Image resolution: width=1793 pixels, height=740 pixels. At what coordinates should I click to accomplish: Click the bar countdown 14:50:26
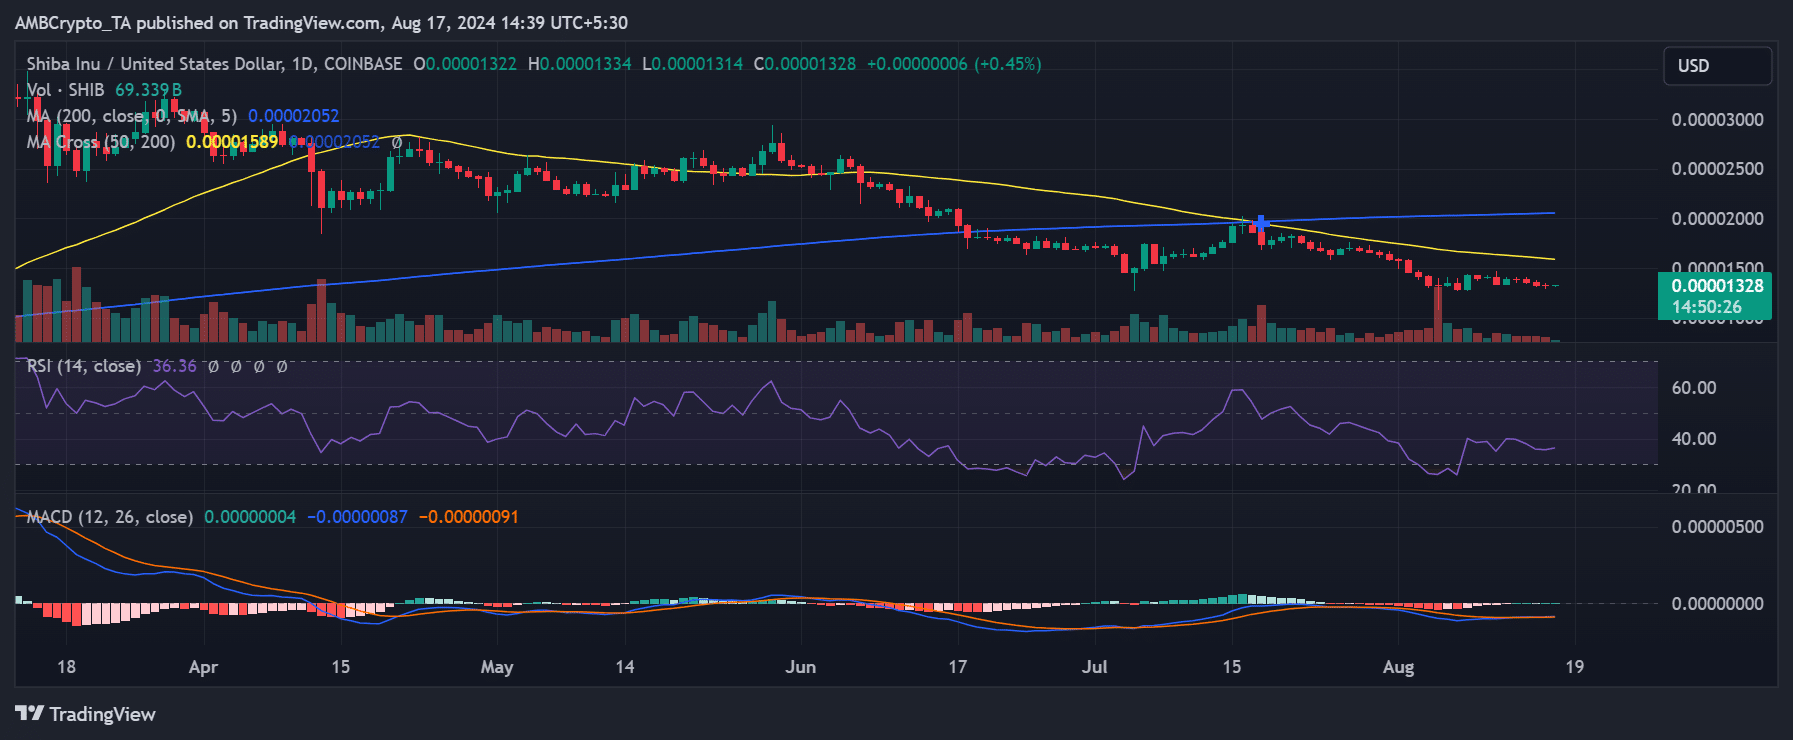[x=1707, y=308]
